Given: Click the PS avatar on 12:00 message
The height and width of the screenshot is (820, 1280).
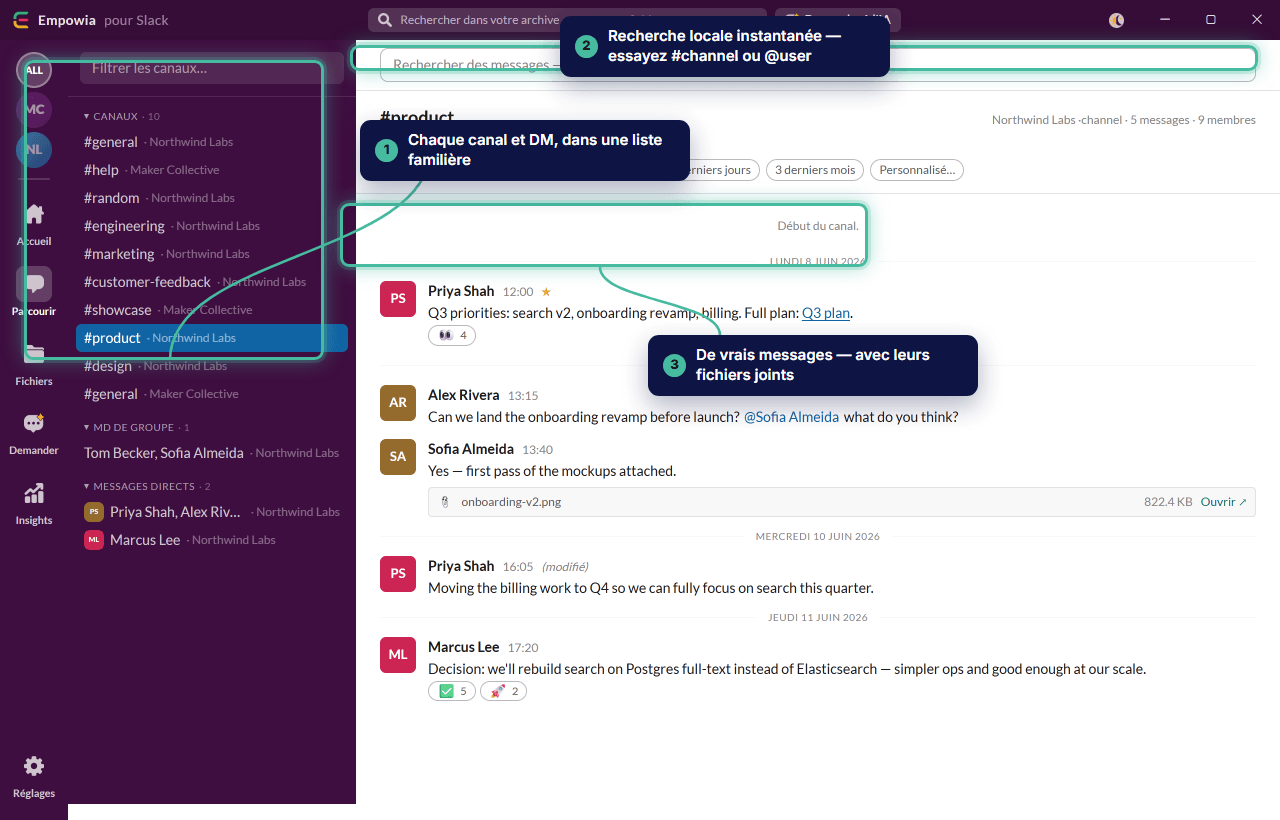Looking at the screenshot, I should coord(398,299).
